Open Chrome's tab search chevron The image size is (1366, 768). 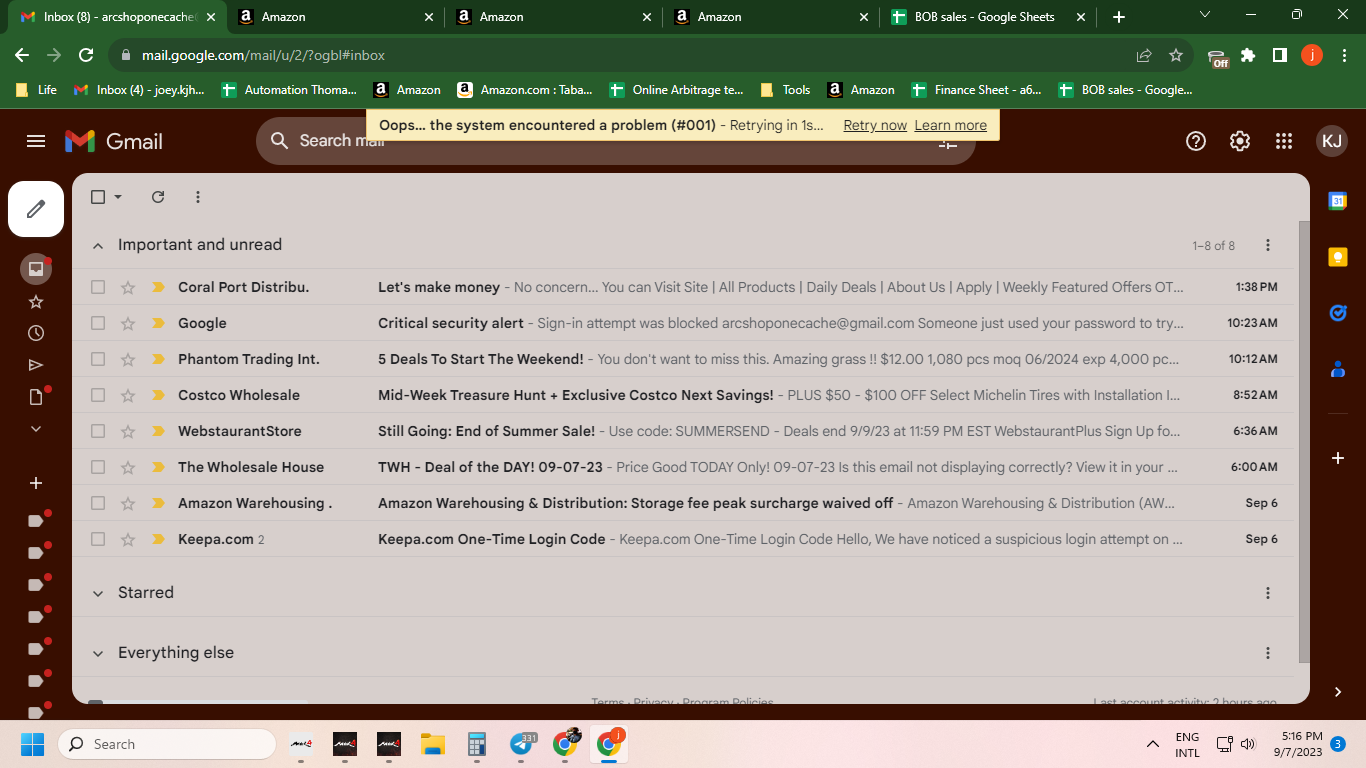(1205, 15)
